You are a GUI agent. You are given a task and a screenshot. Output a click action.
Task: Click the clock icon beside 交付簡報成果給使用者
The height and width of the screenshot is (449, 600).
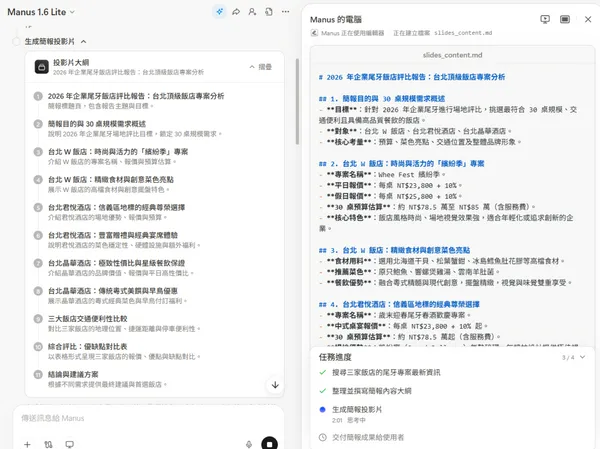tap(323, 437)
